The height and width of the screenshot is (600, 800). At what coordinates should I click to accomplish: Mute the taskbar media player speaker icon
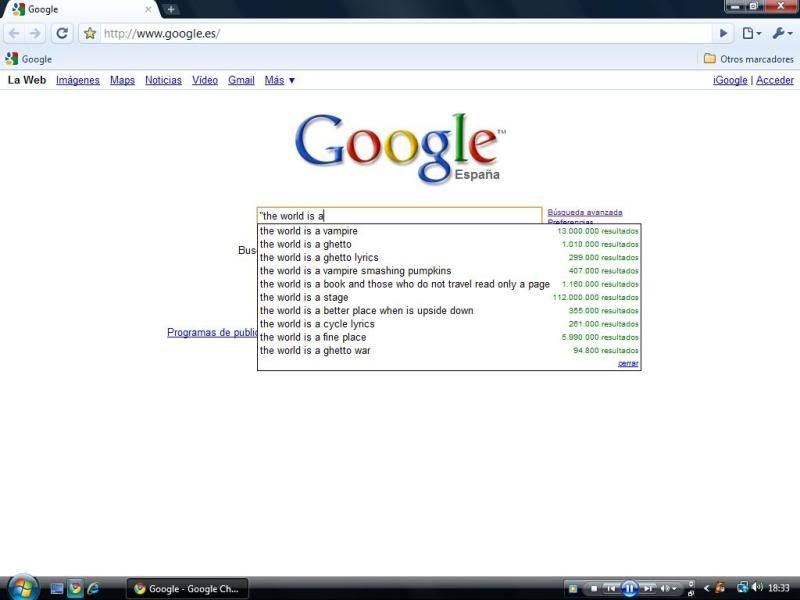(x=665, y=589)
